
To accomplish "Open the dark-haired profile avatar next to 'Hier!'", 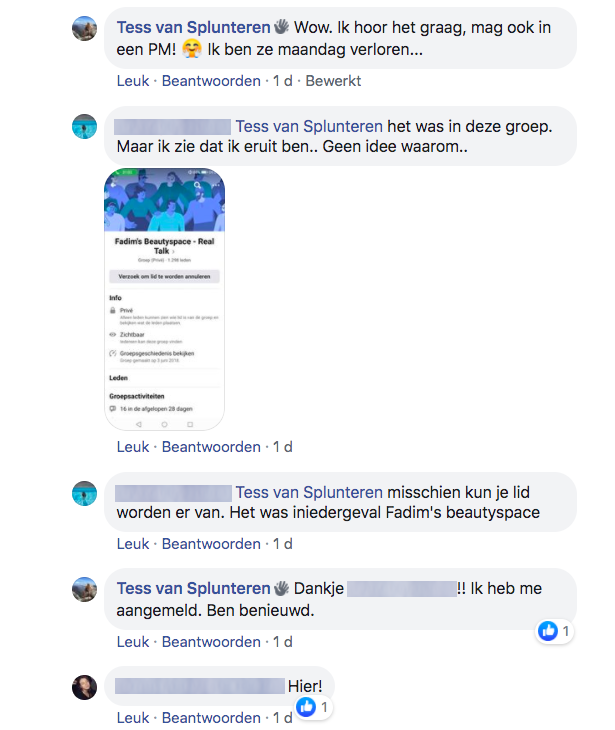I will (84, 687).
